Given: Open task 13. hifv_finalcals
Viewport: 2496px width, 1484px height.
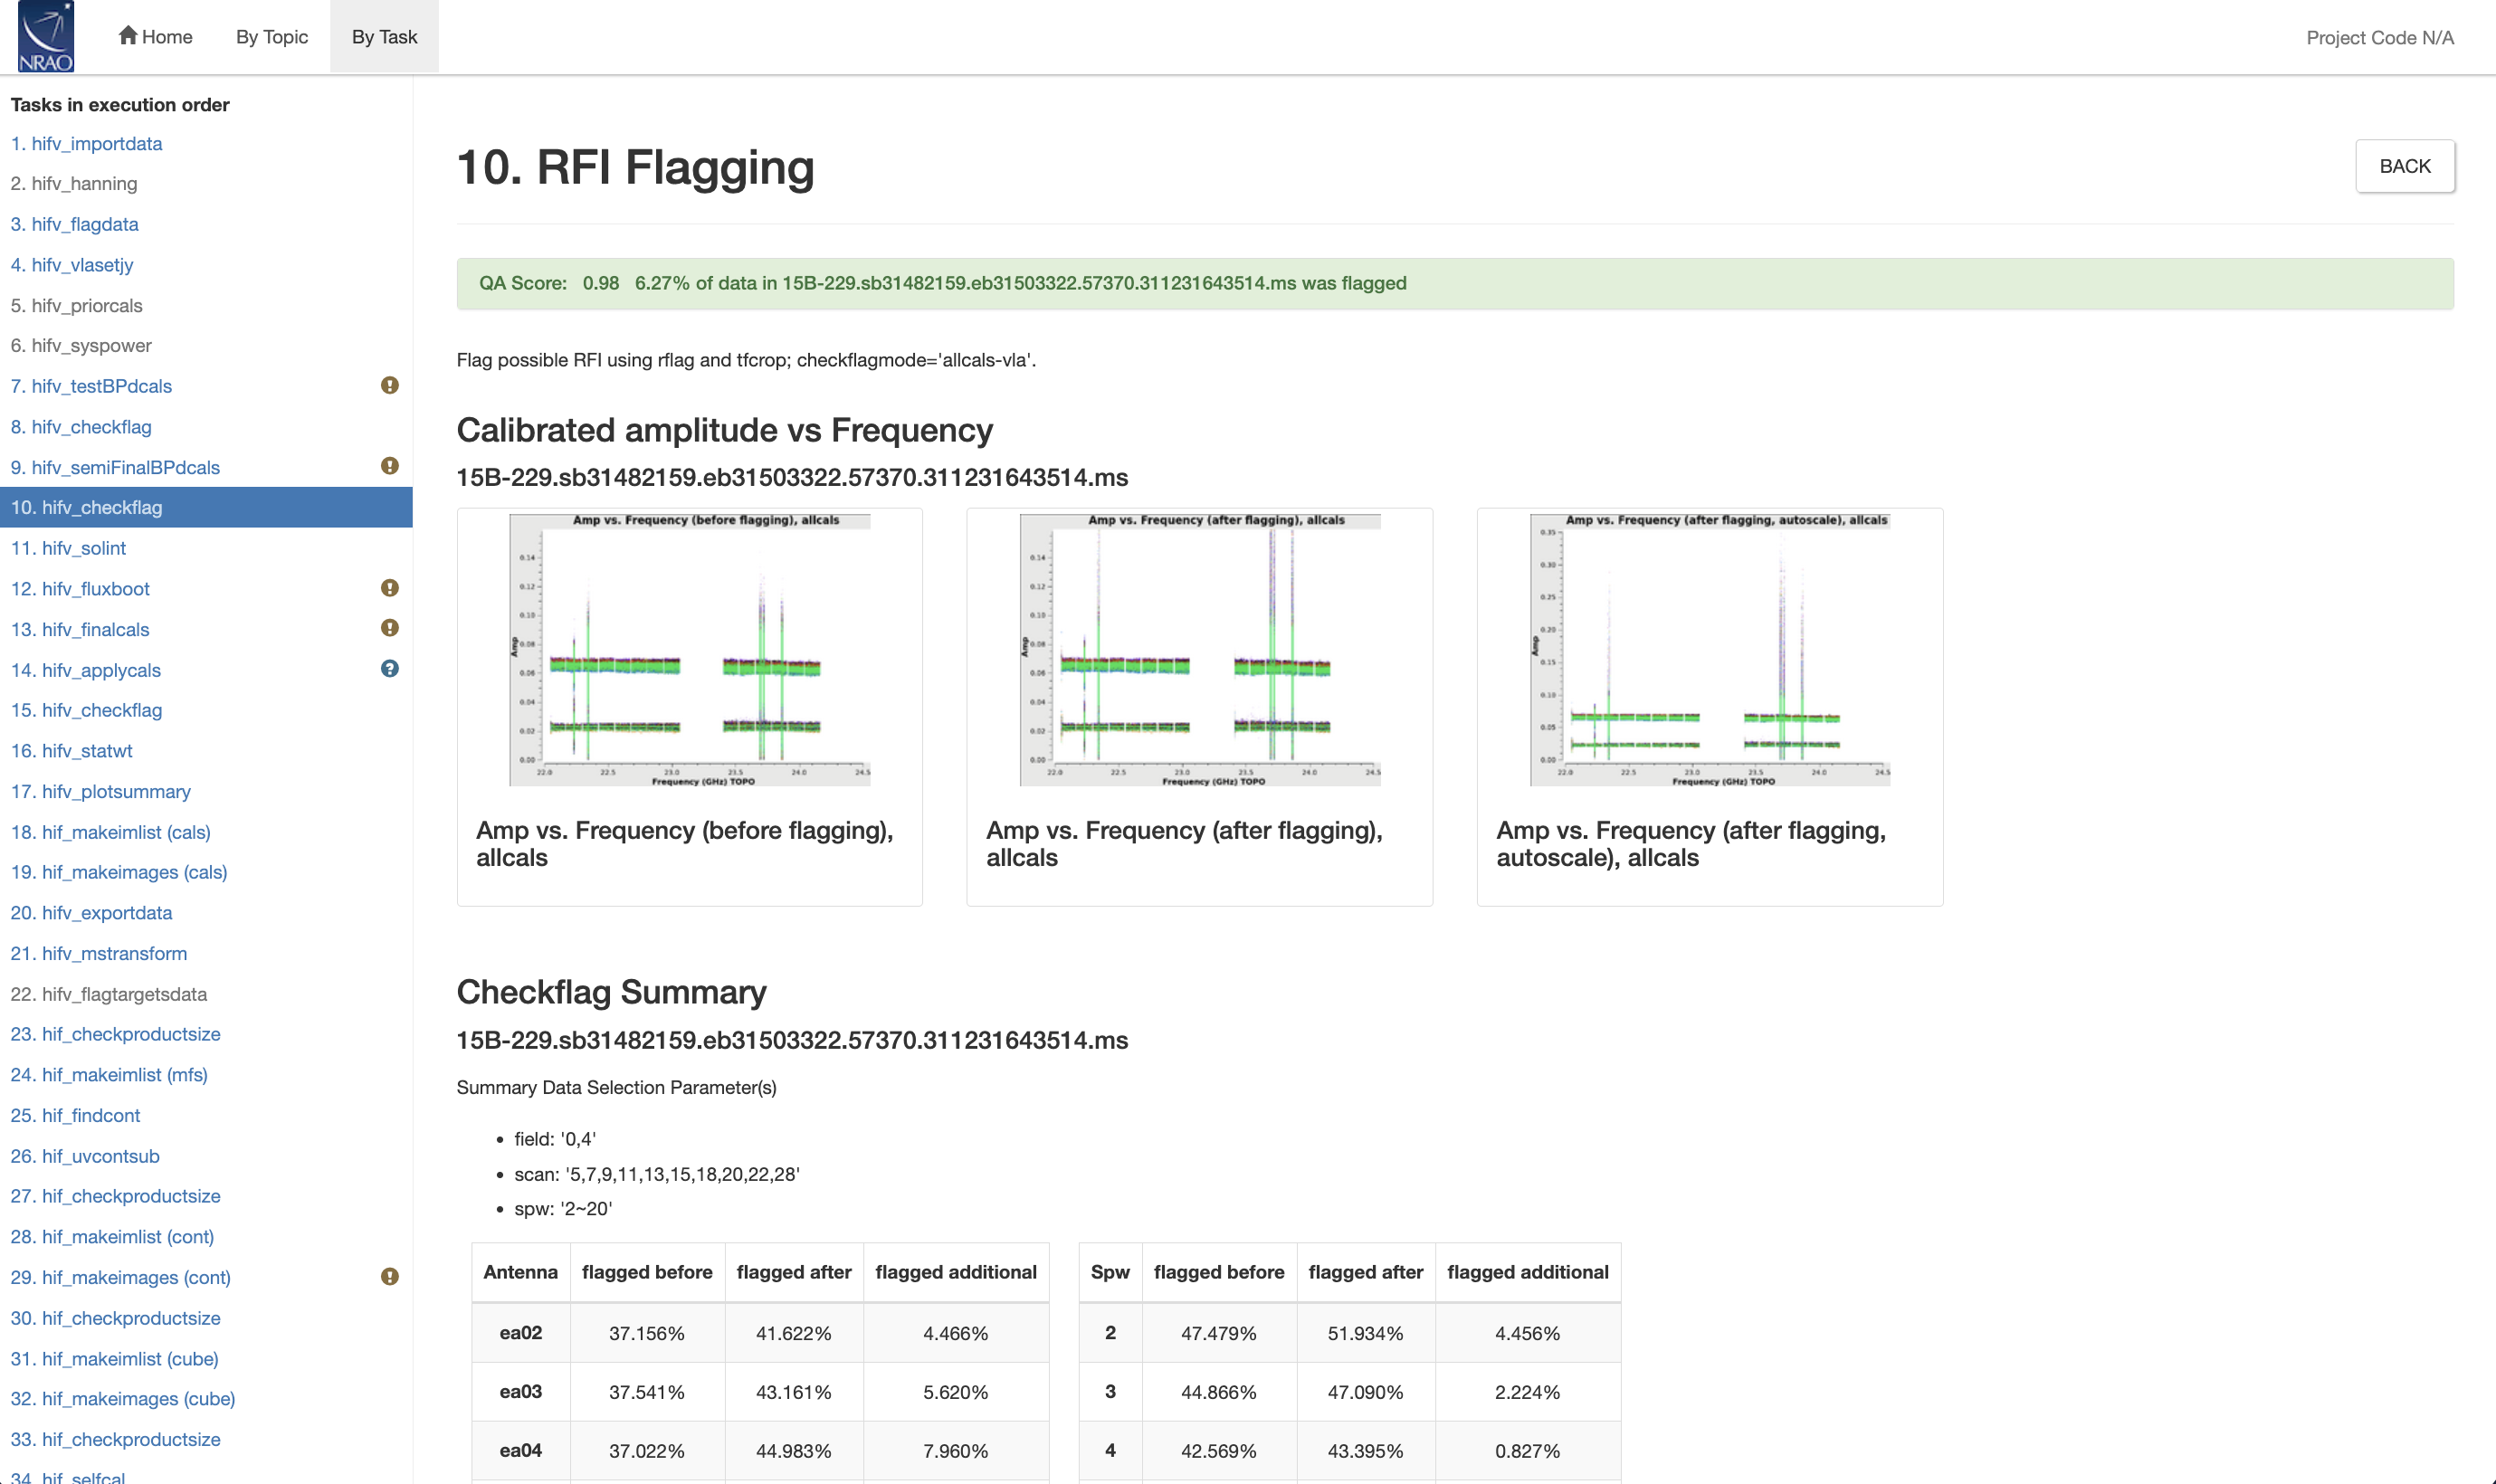Looking at the screenshot, I should pyautogui.click(x=80, y=630).
